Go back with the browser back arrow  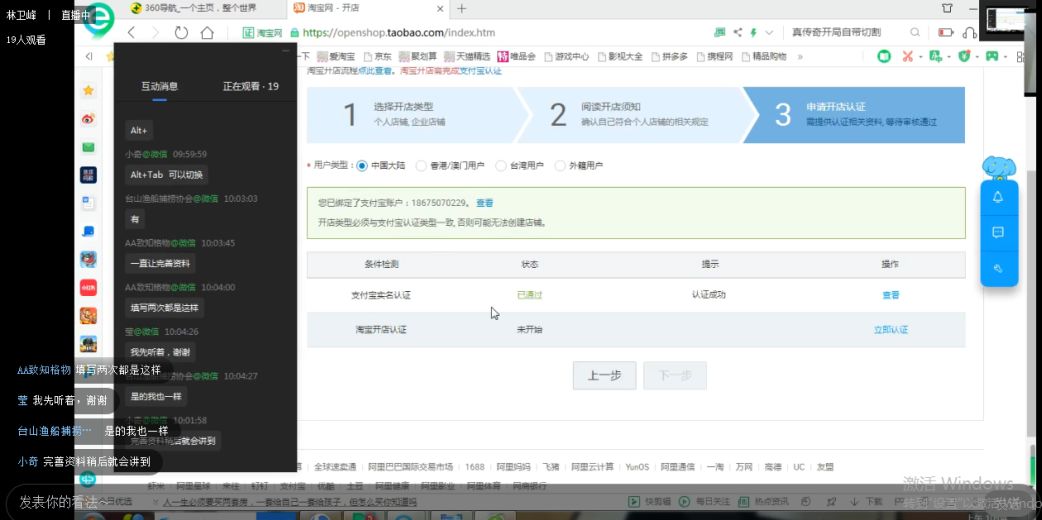coord(131,33)
